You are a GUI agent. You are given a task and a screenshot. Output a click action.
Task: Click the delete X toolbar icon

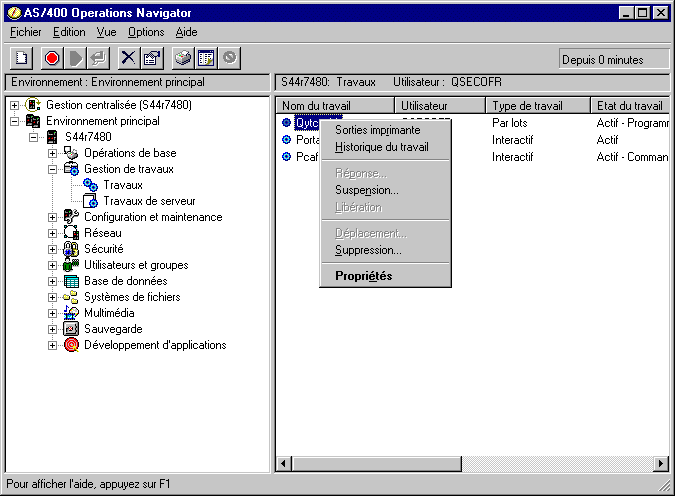pos(128,58)
